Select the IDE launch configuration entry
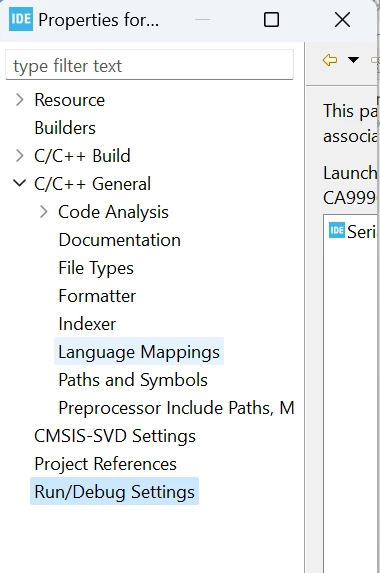 click(x=352, y=231)
